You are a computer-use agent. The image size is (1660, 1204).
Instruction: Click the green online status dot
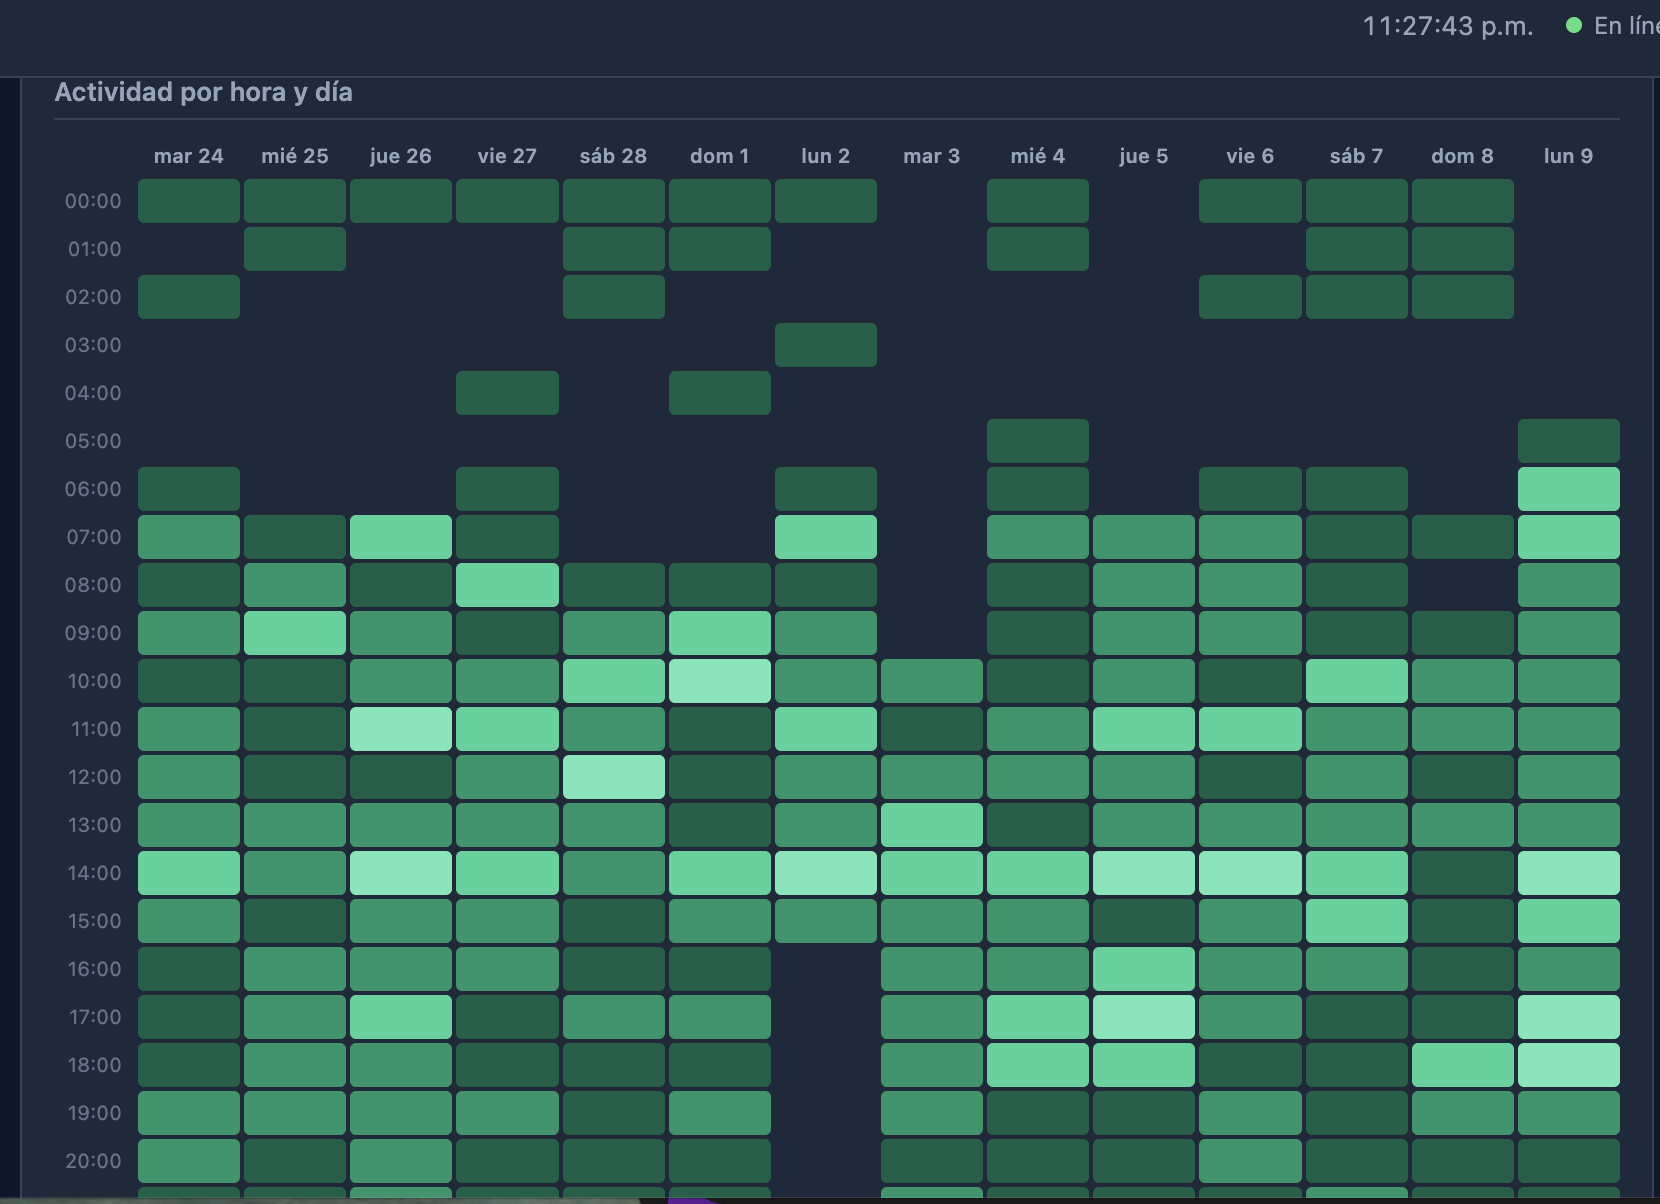(1574, 26)
